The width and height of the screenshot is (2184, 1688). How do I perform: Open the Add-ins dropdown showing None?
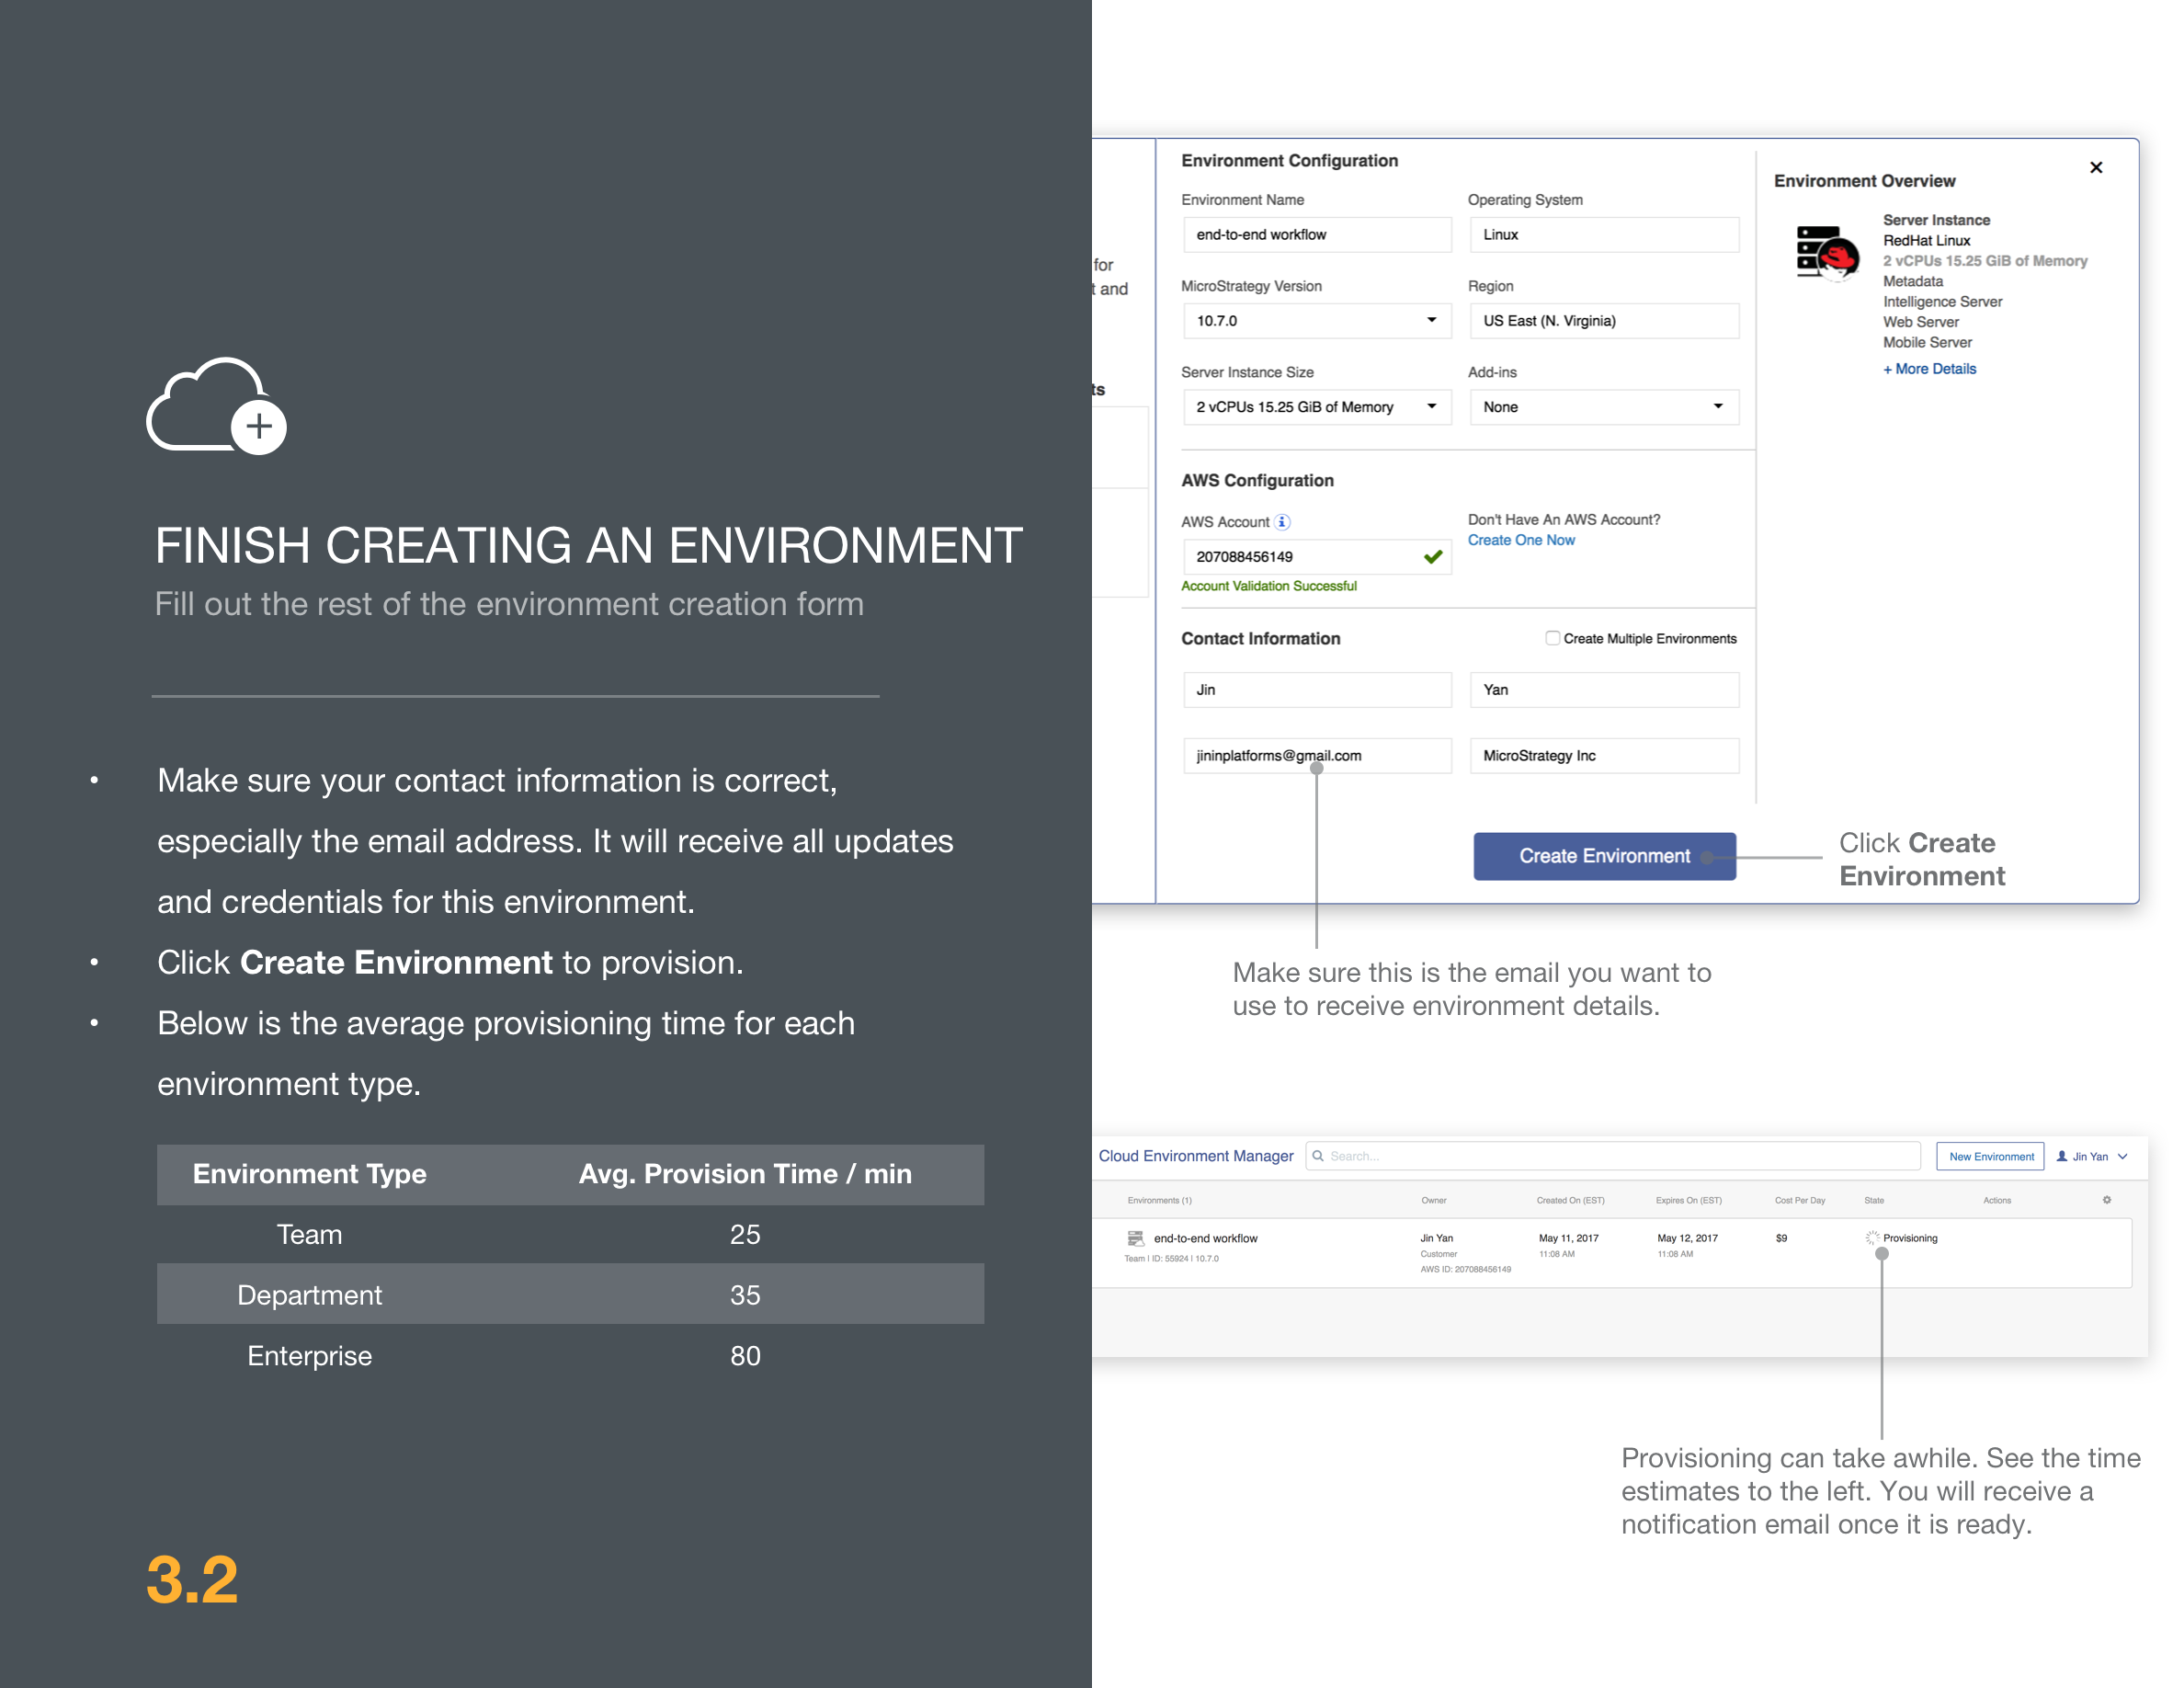click(1719, 406)
